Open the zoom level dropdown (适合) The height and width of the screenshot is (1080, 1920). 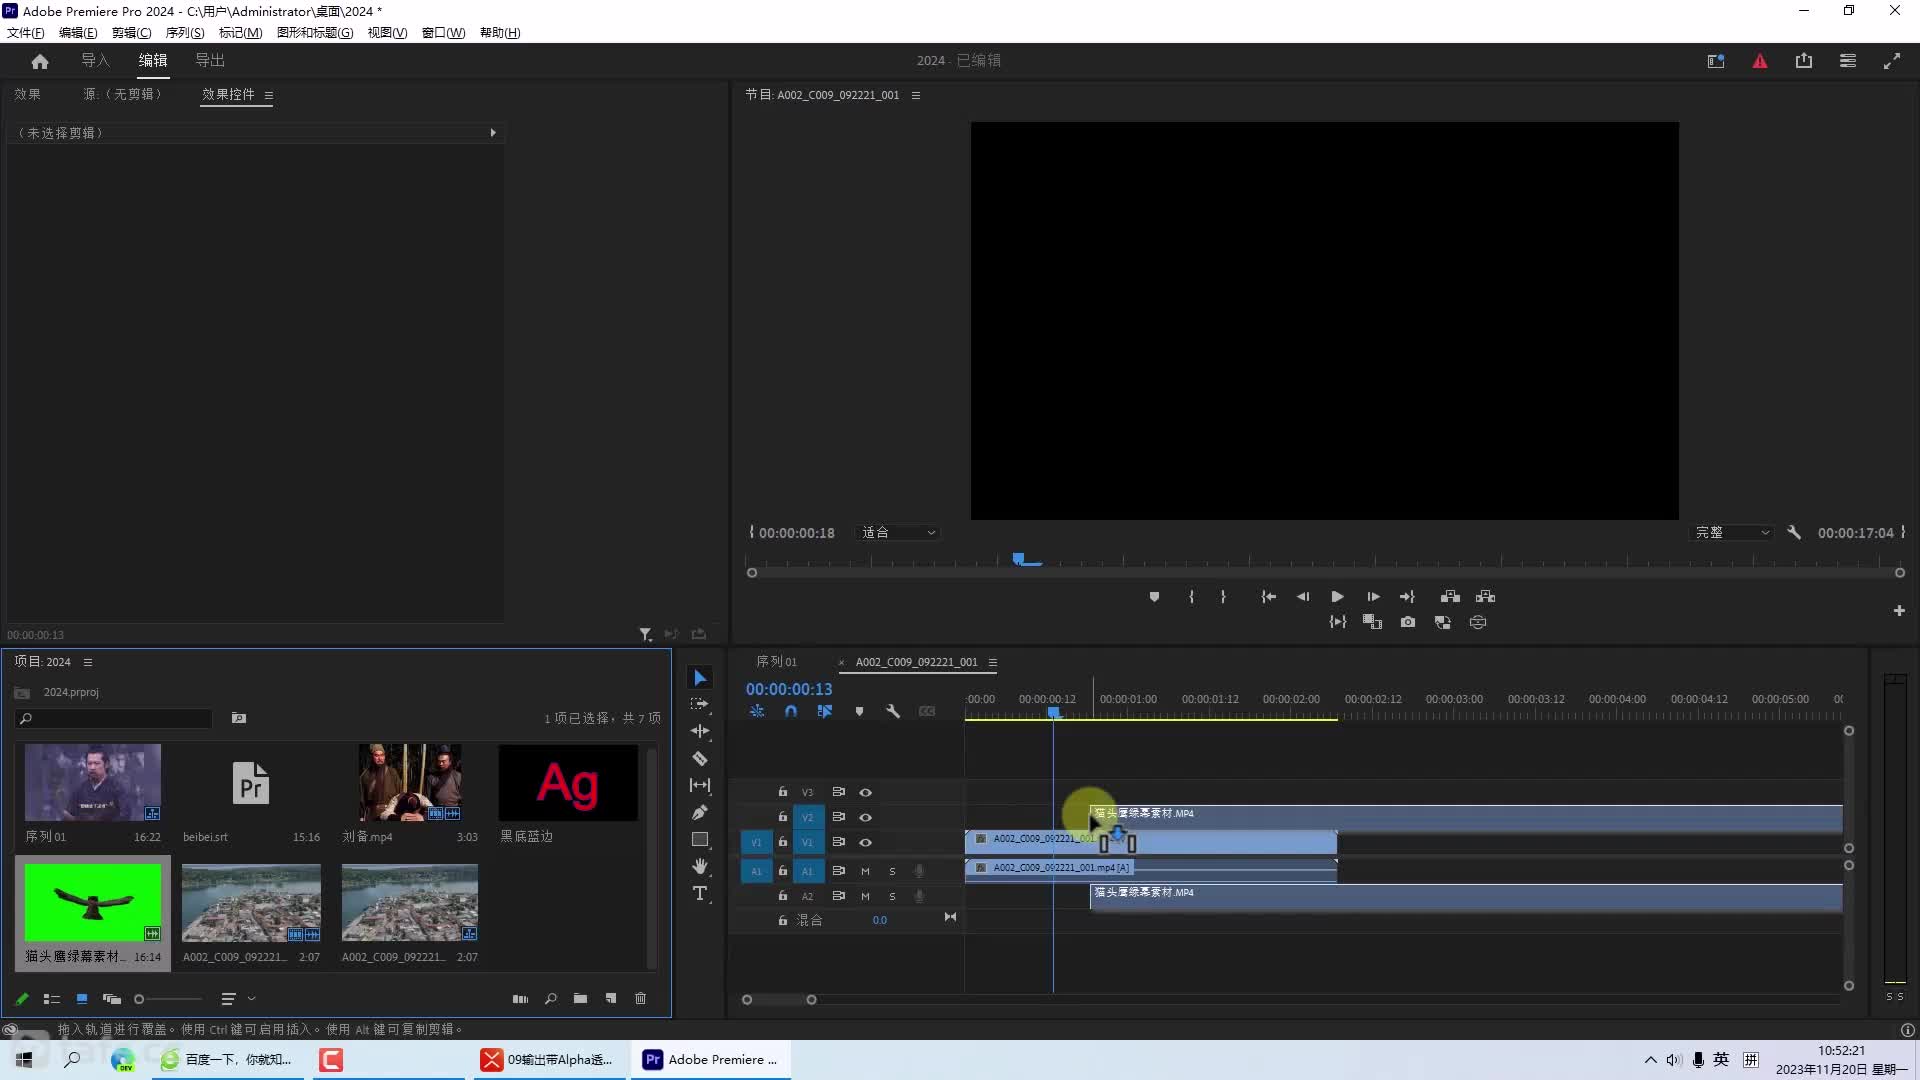(898, 533)
